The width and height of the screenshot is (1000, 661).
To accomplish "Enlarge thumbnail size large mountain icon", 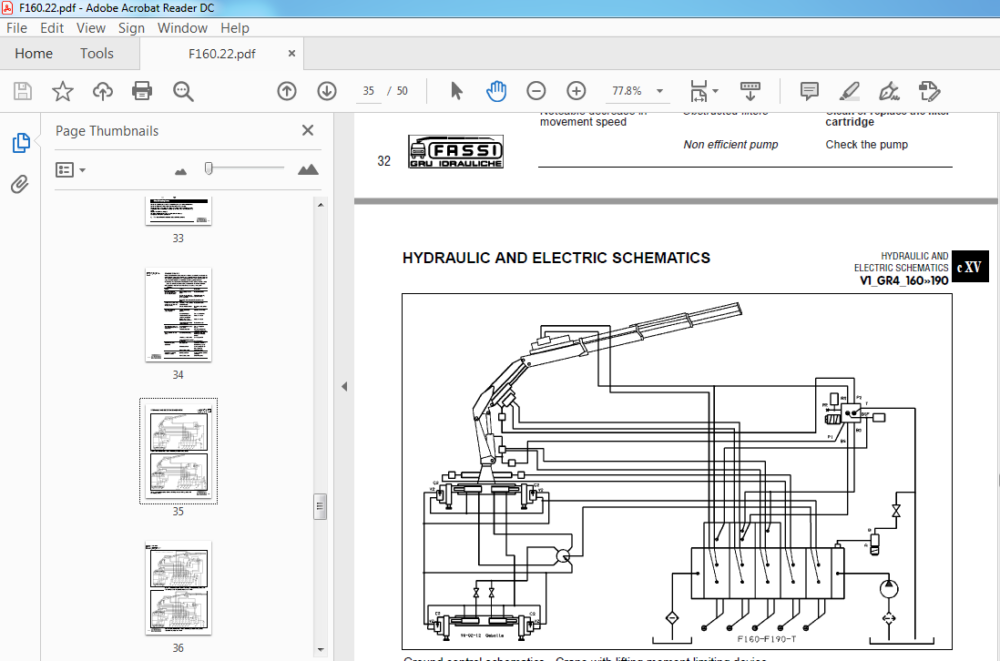I will [308, 169].
